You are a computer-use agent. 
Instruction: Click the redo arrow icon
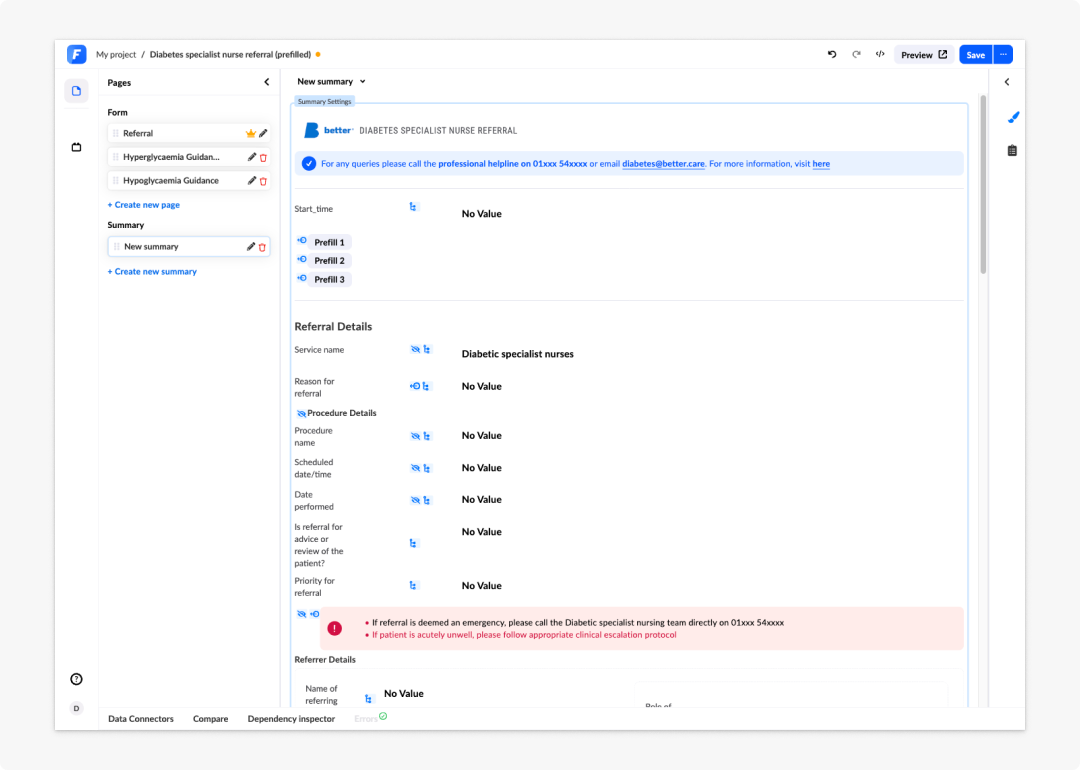(x=856, y=54)
